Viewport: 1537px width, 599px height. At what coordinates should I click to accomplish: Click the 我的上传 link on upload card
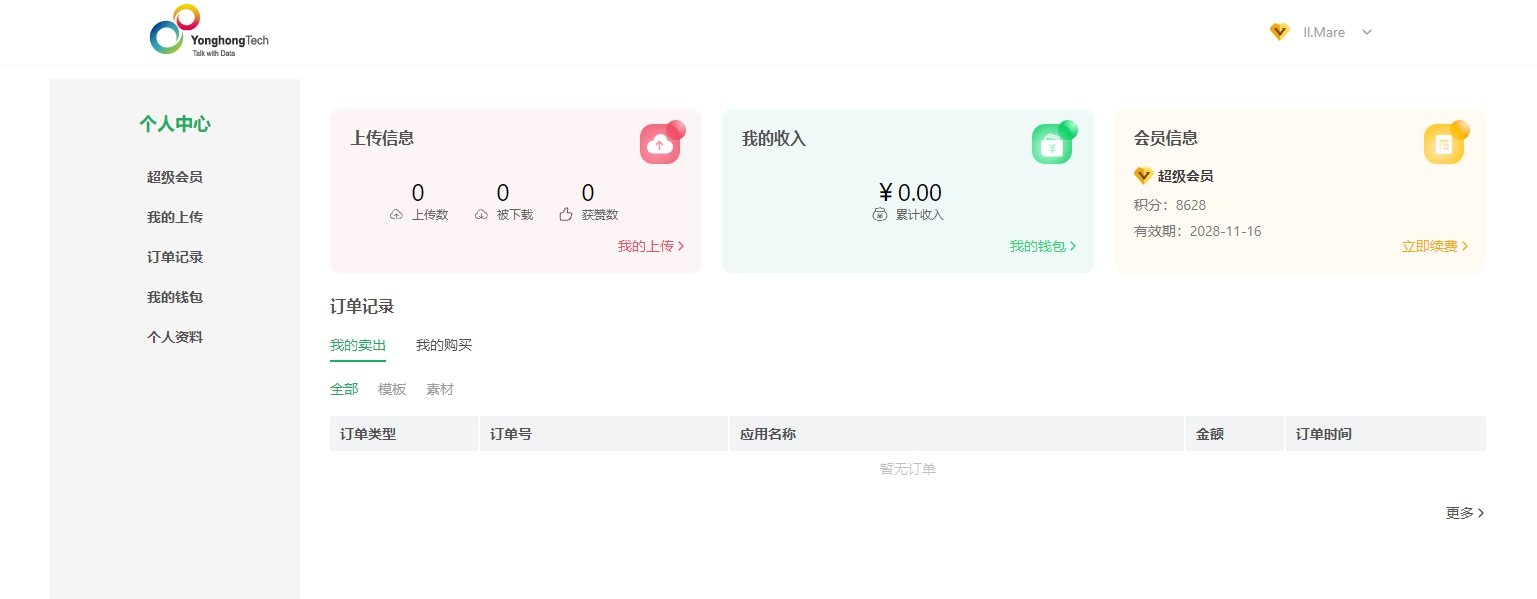tap(646, 246)
